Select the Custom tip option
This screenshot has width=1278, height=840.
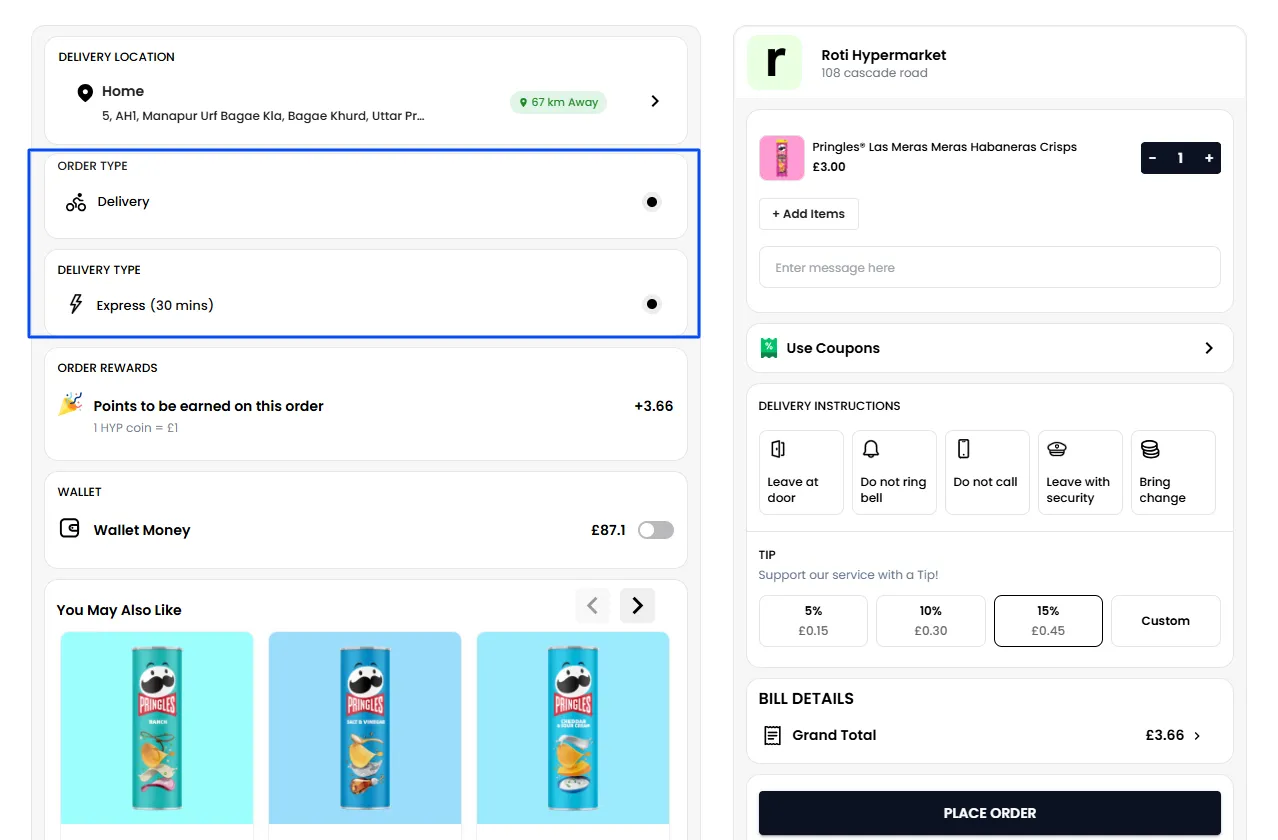pyautogui.click(x=1166, y=621)
